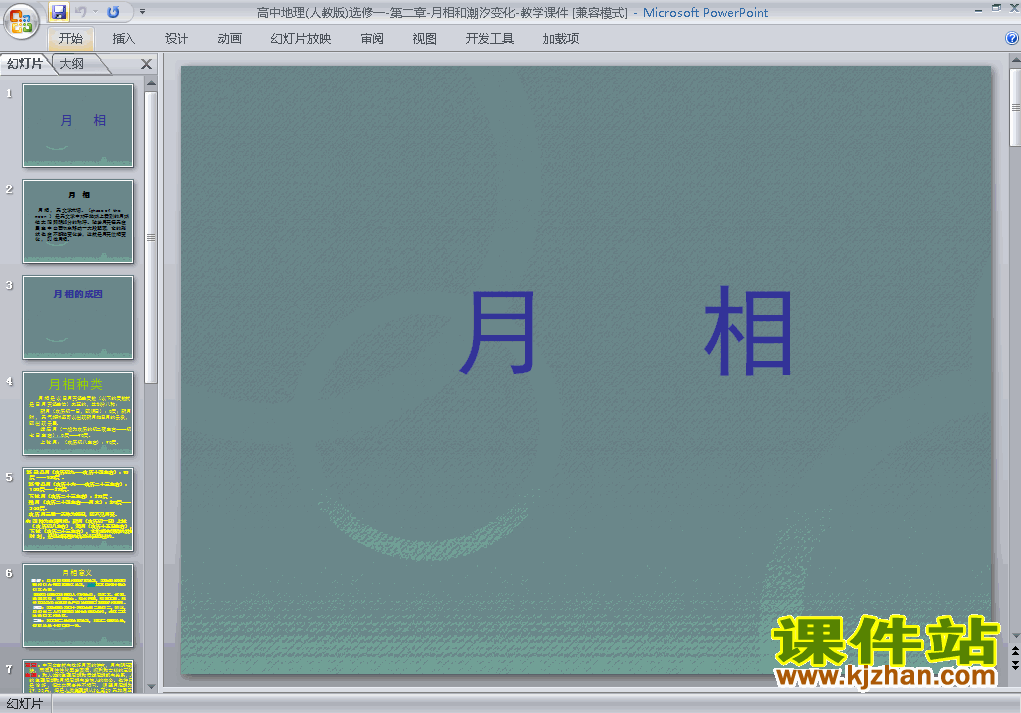
Task: Go to the previous slide using double-up arrows
Action: point(1015,651)
